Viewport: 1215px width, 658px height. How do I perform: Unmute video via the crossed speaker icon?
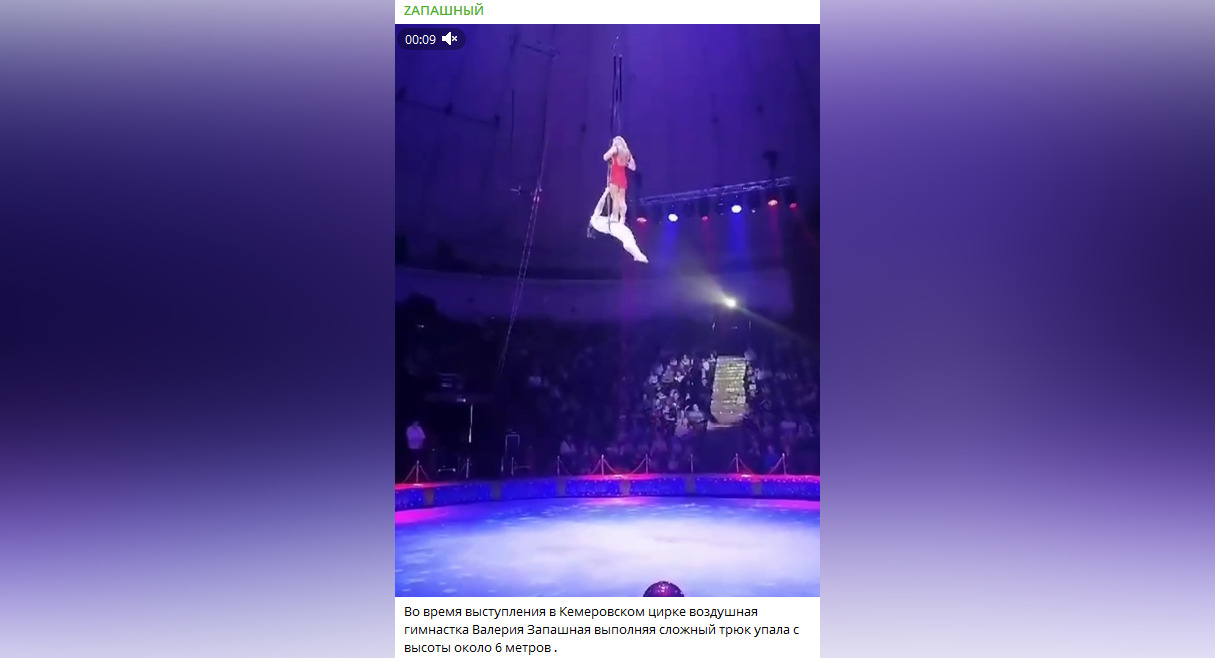coord(450,39)
